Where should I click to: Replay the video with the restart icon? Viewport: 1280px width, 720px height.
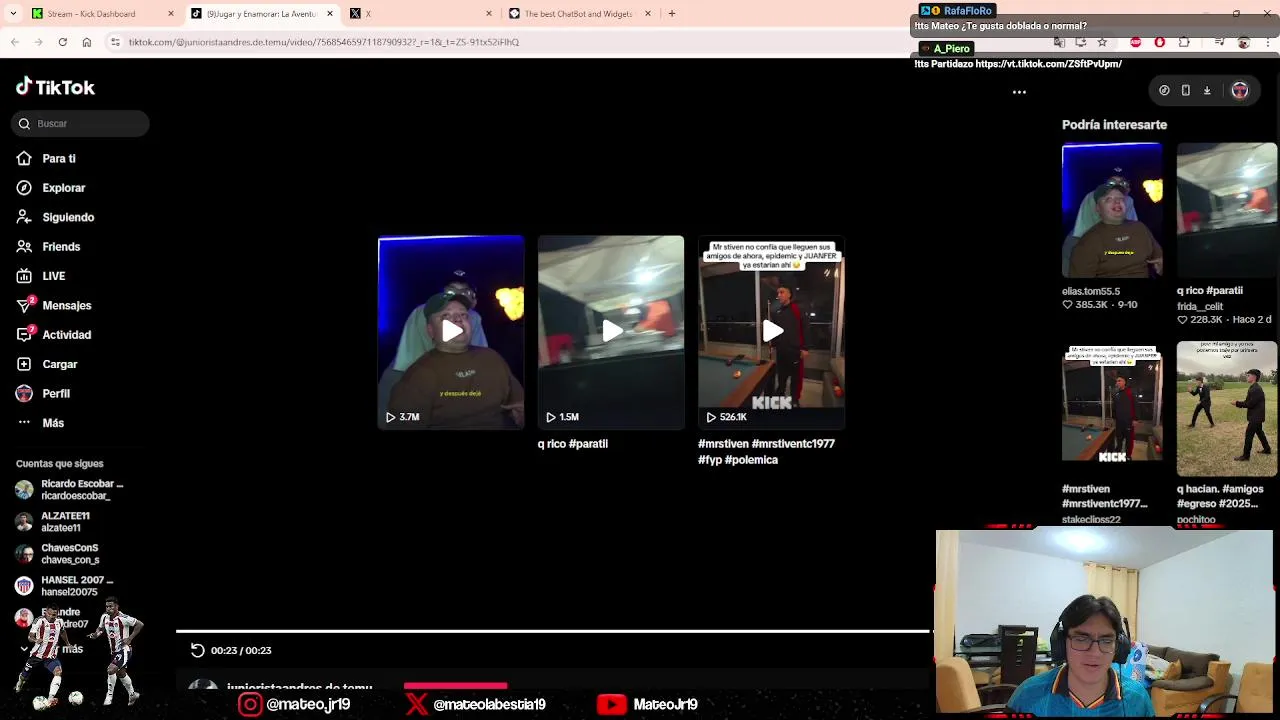(x=198, y=650)
